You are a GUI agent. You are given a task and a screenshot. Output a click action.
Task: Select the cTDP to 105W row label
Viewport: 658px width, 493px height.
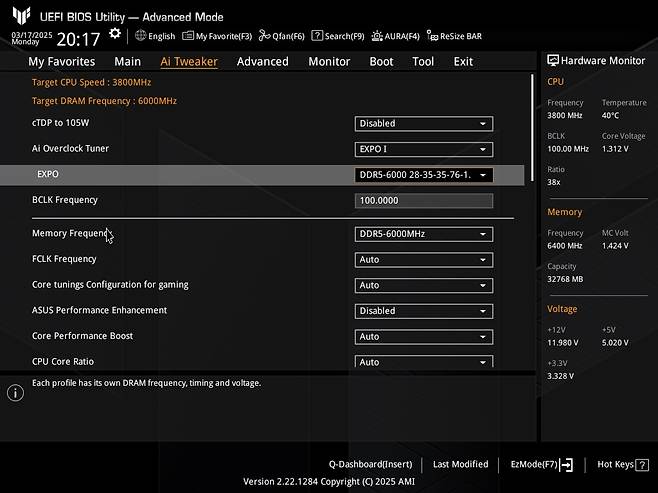click(x=60, y=123)
